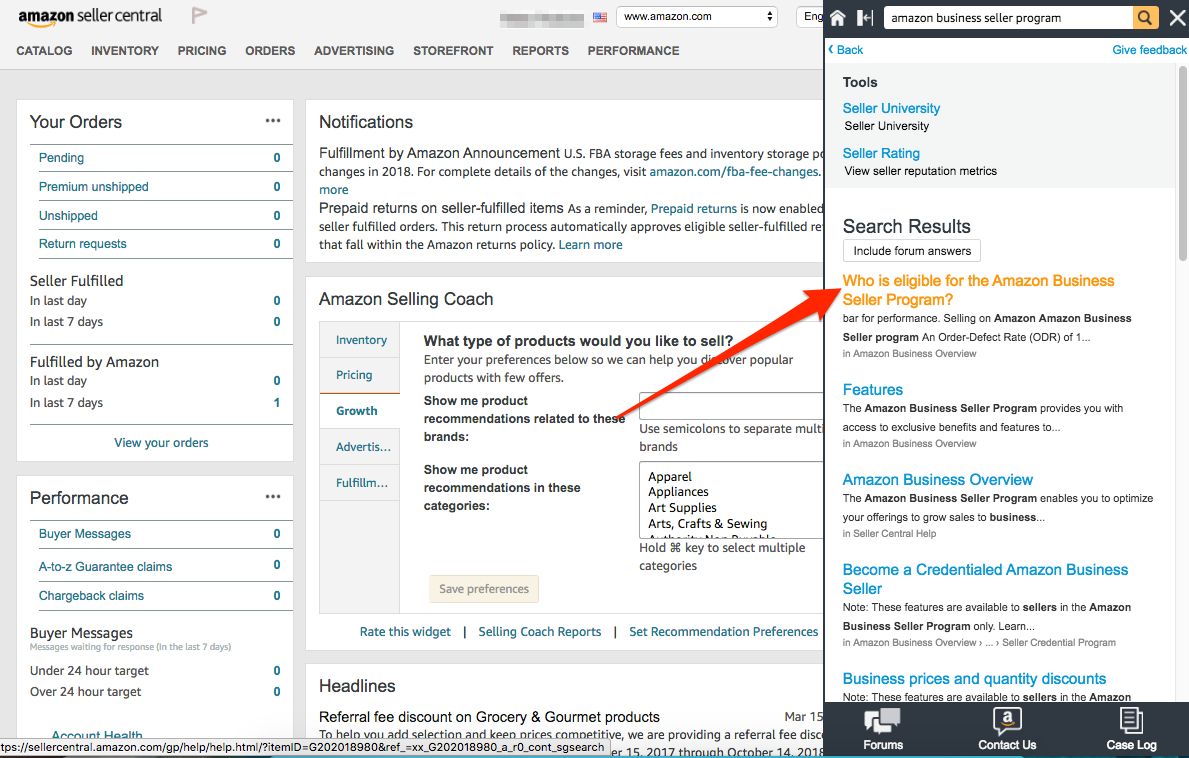Open Selling Coach Reports link

(x=540, y=631)
